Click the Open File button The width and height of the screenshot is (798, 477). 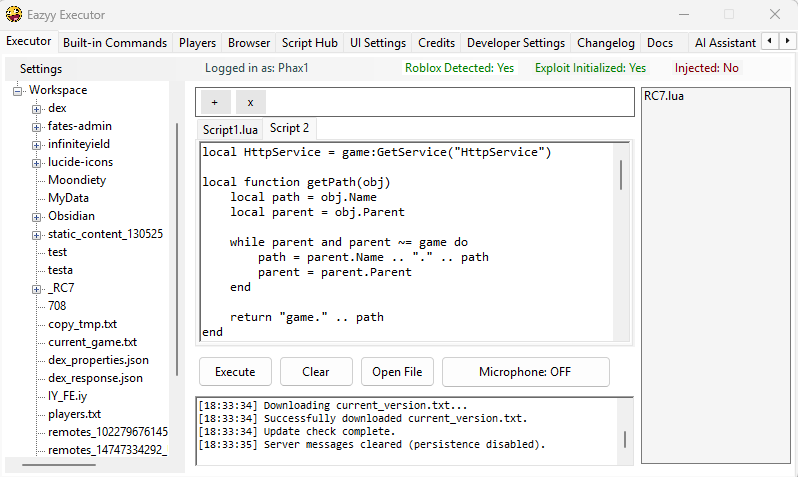(397, 371)
